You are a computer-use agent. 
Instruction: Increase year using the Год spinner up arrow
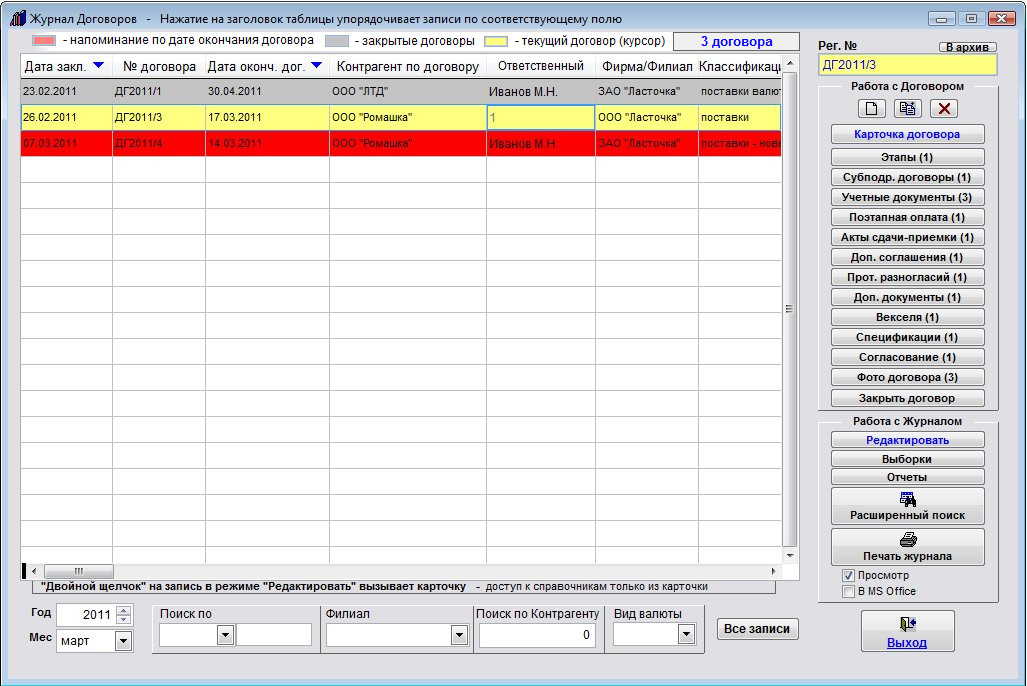click(x=124, y=610)
